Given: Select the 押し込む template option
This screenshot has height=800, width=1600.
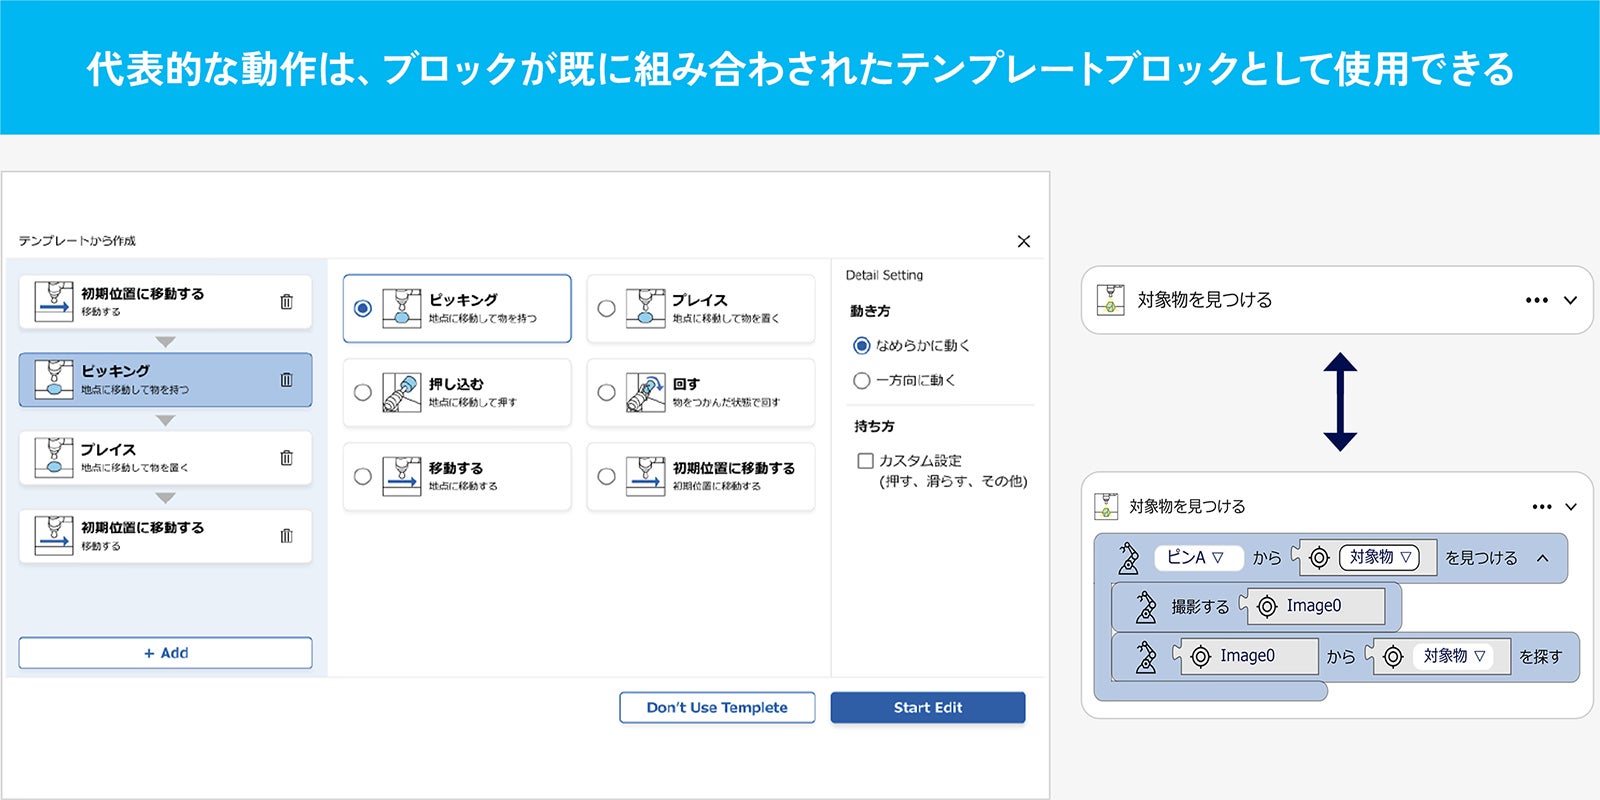Looking at the screenshot, I should coord(363,393).
